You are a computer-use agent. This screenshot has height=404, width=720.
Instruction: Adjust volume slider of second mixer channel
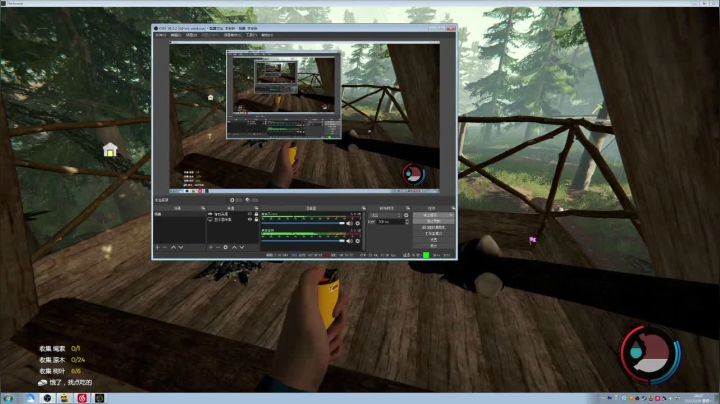point(303,241)
